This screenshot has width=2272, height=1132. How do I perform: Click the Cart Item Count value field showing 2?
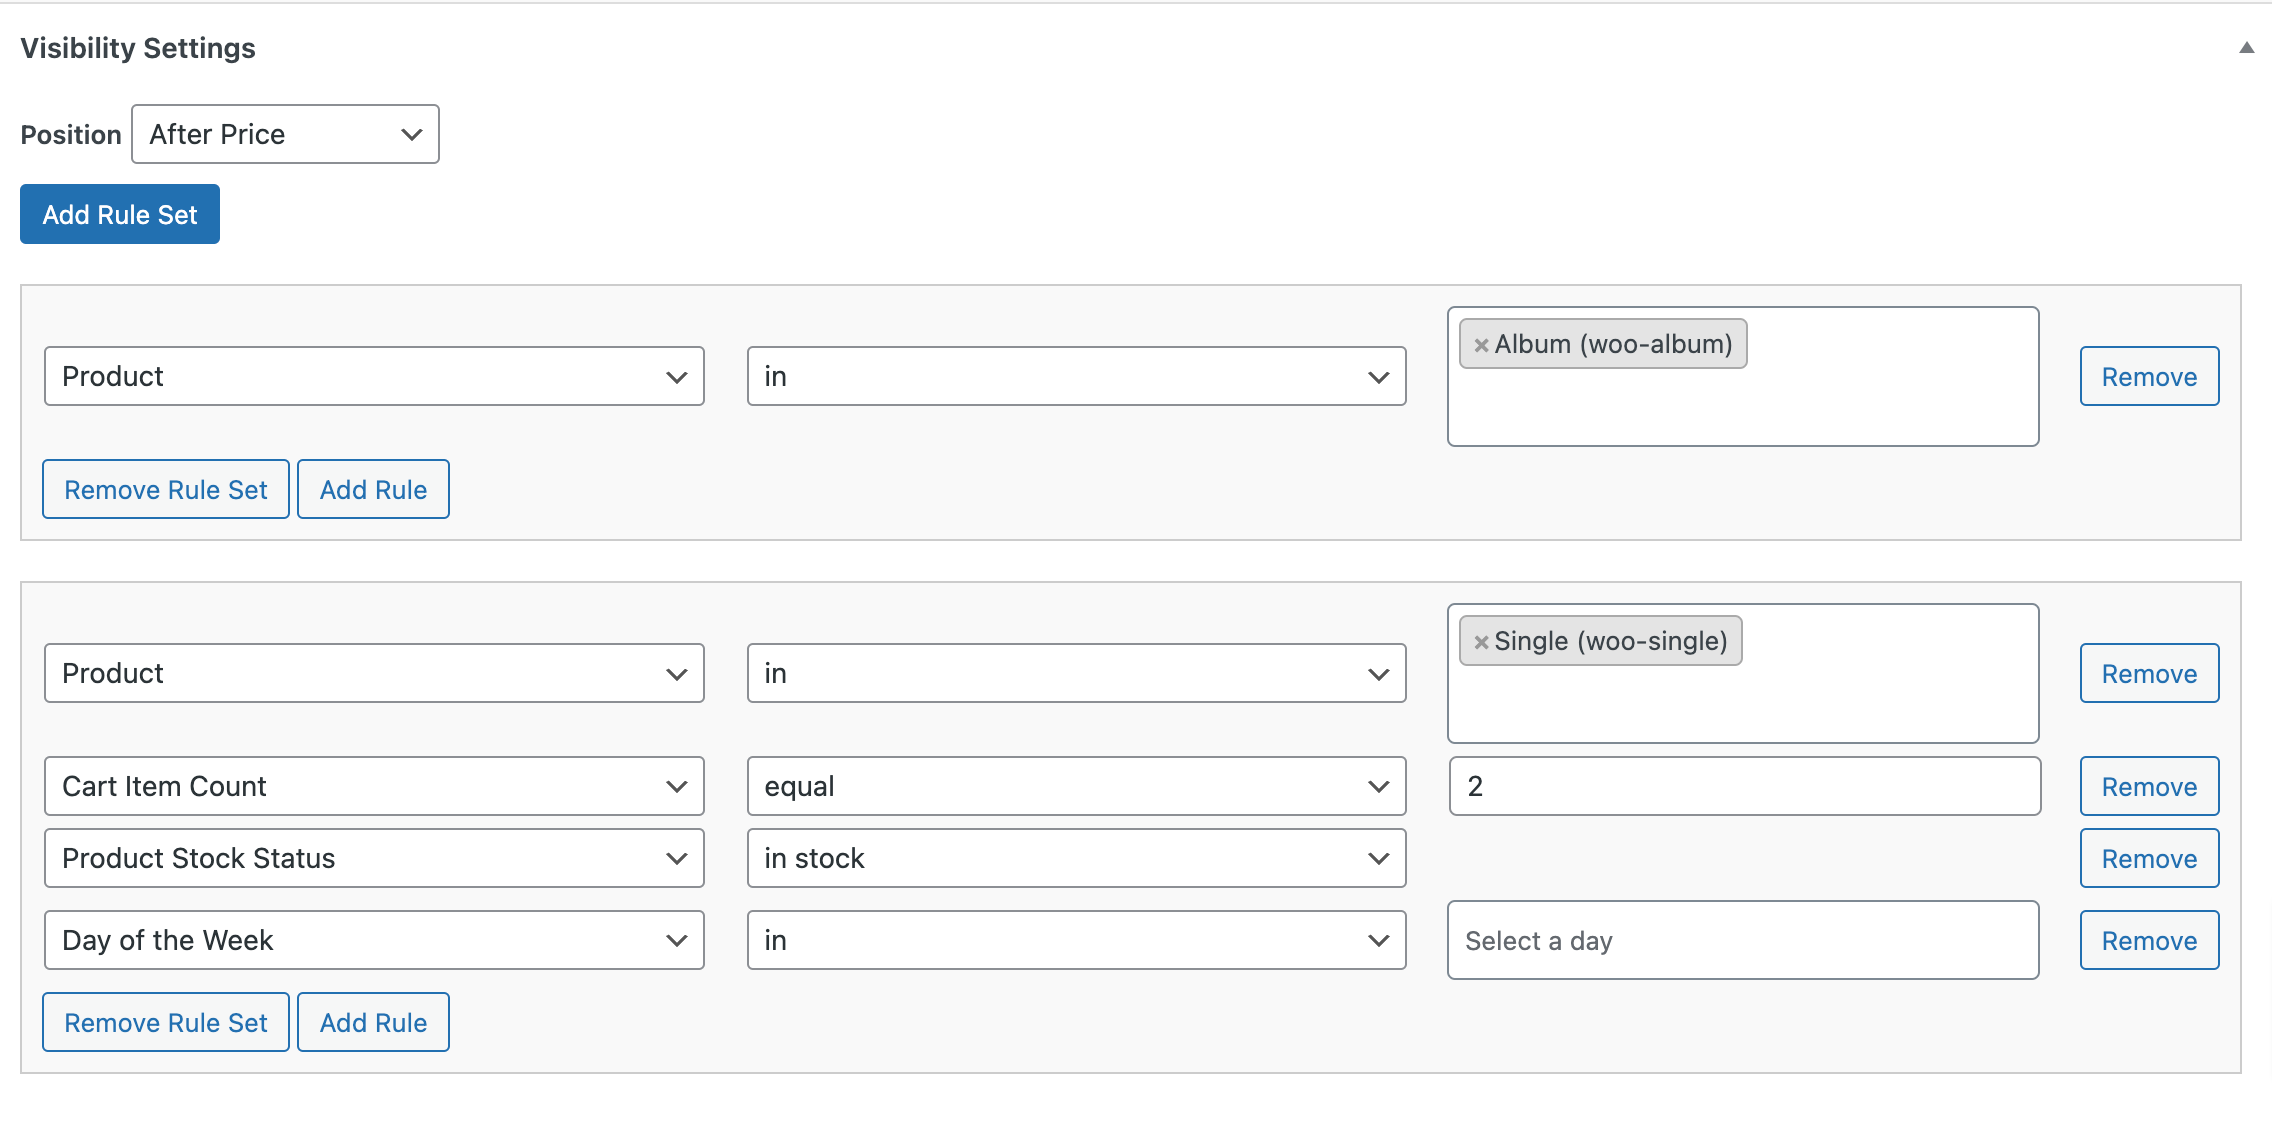point(1742,786)
